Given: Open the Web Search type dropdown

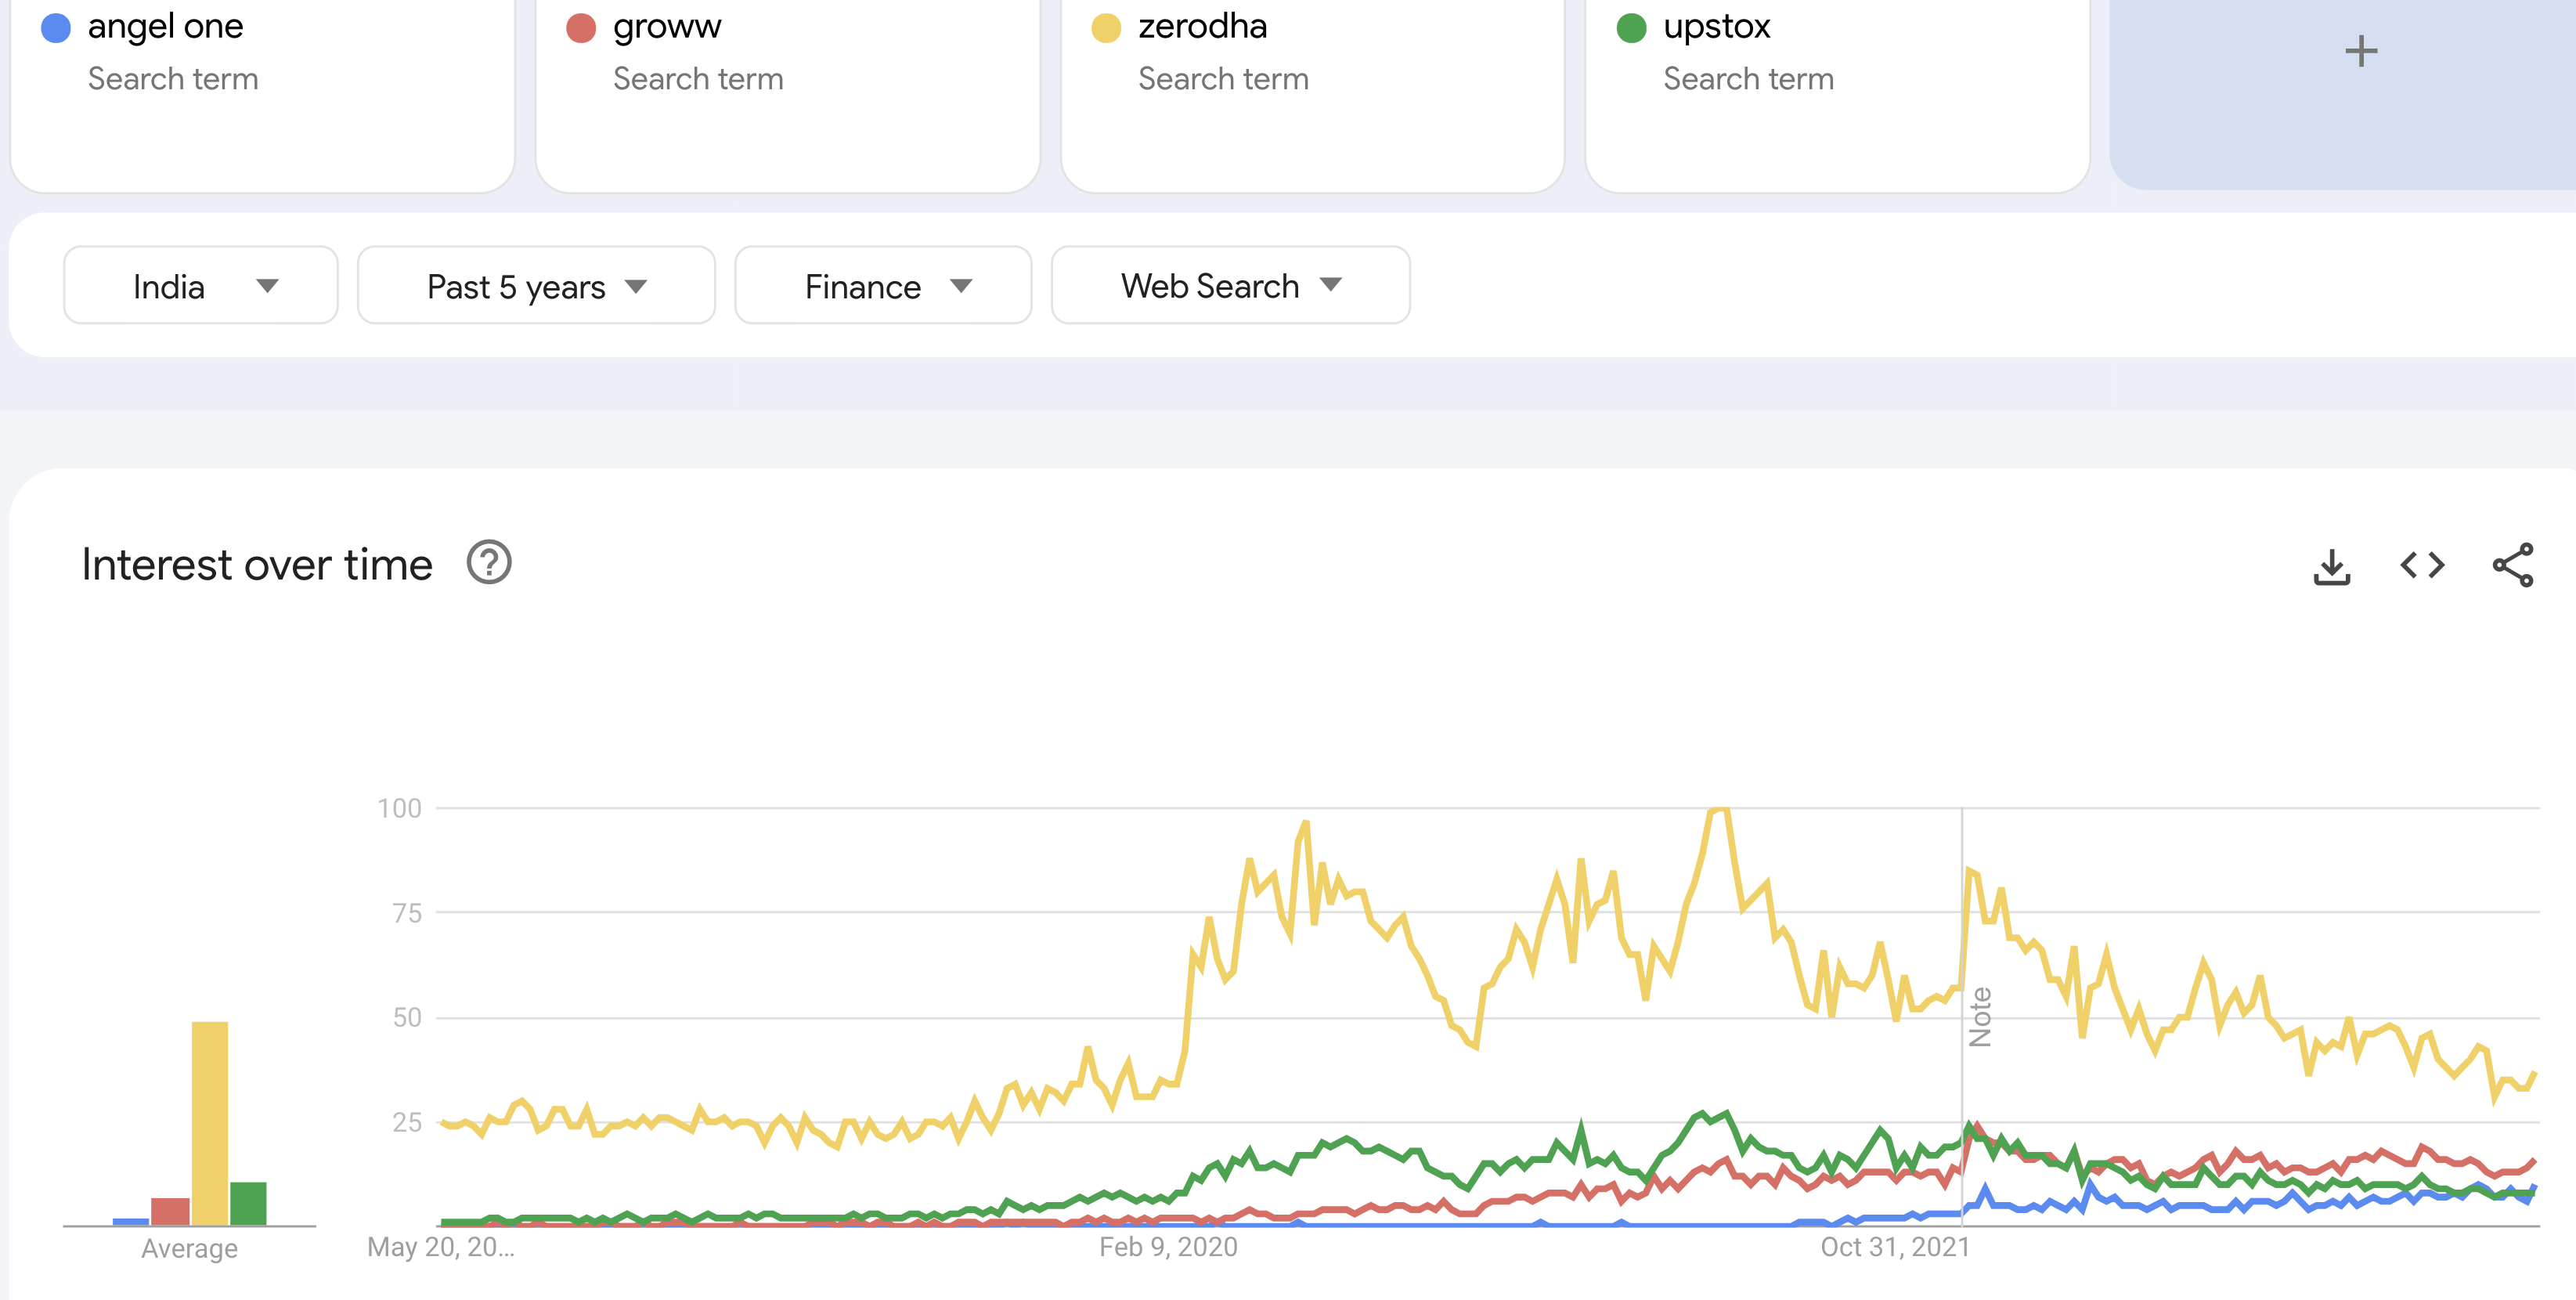Looking at the screenshot, I should (x=1230, y=286).
